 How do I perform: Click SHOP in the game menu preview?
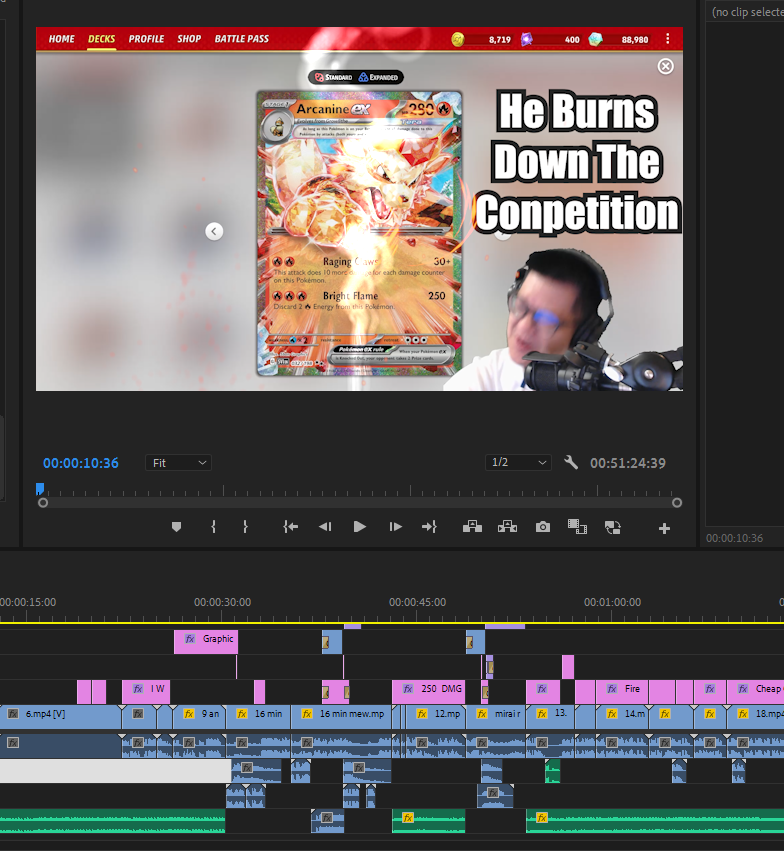[189, 39]
